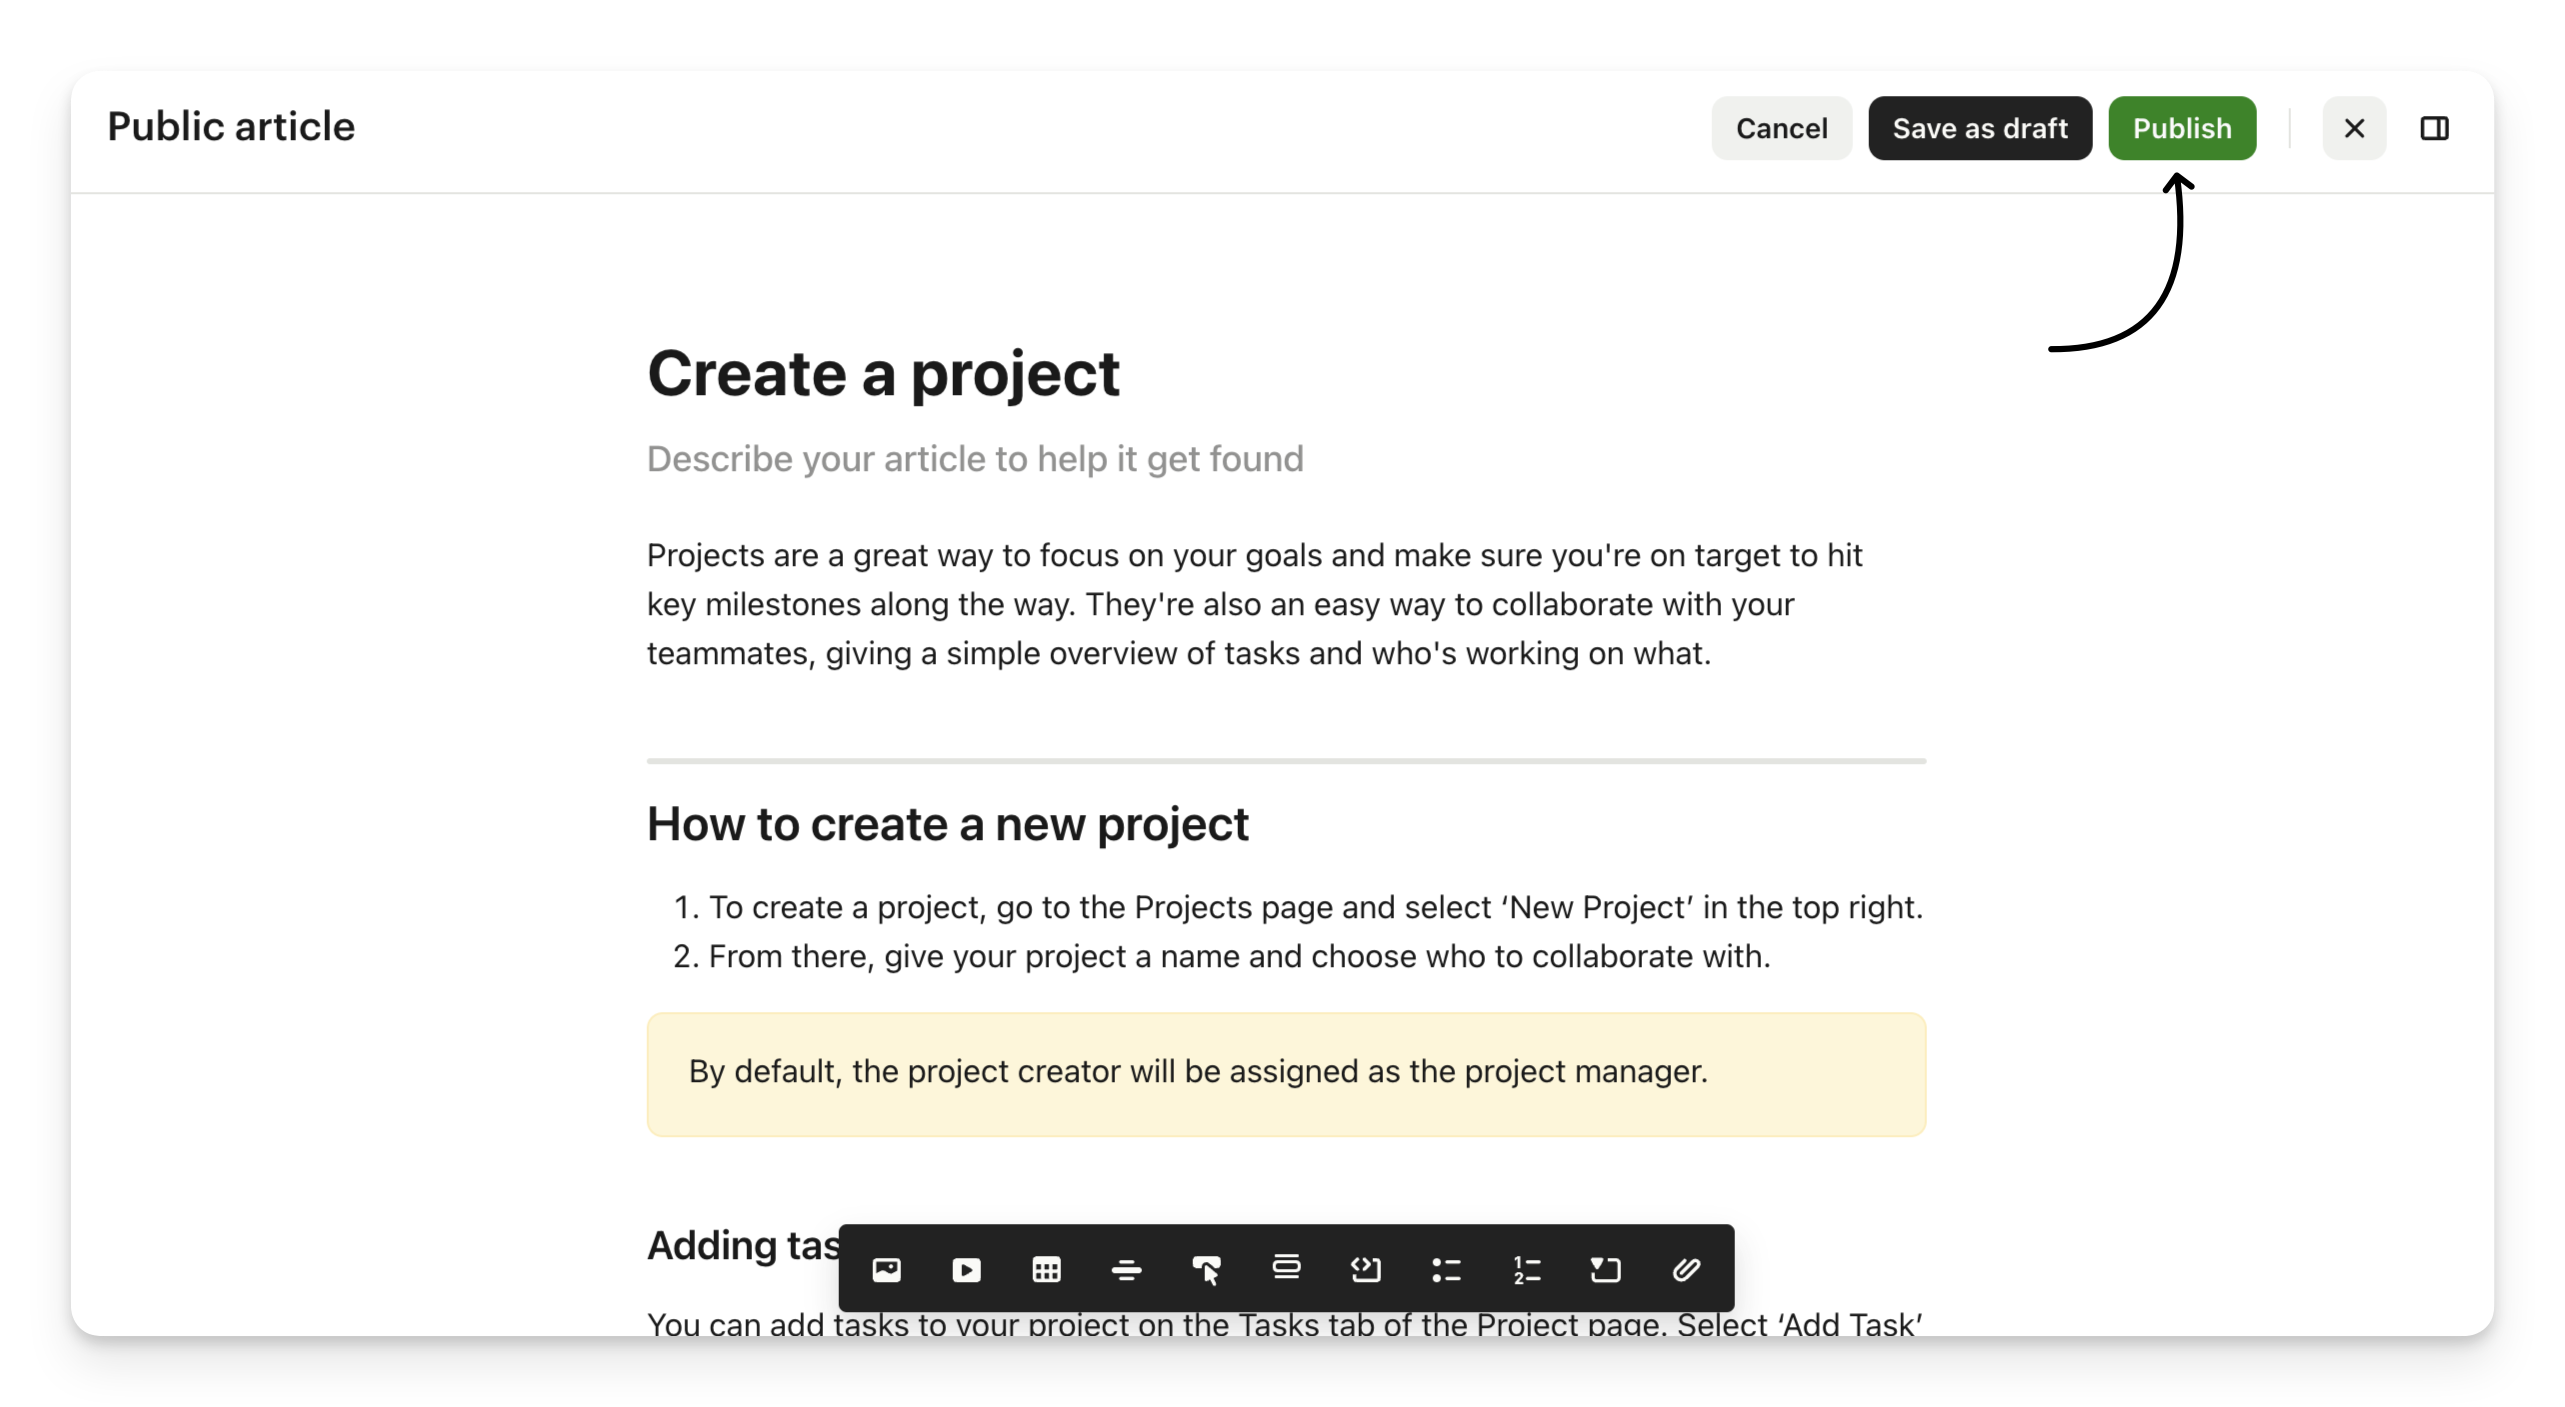Insert an image from the toolbar
The width and height of the screenshot is (2565, 1407).
click(886, 1269)
